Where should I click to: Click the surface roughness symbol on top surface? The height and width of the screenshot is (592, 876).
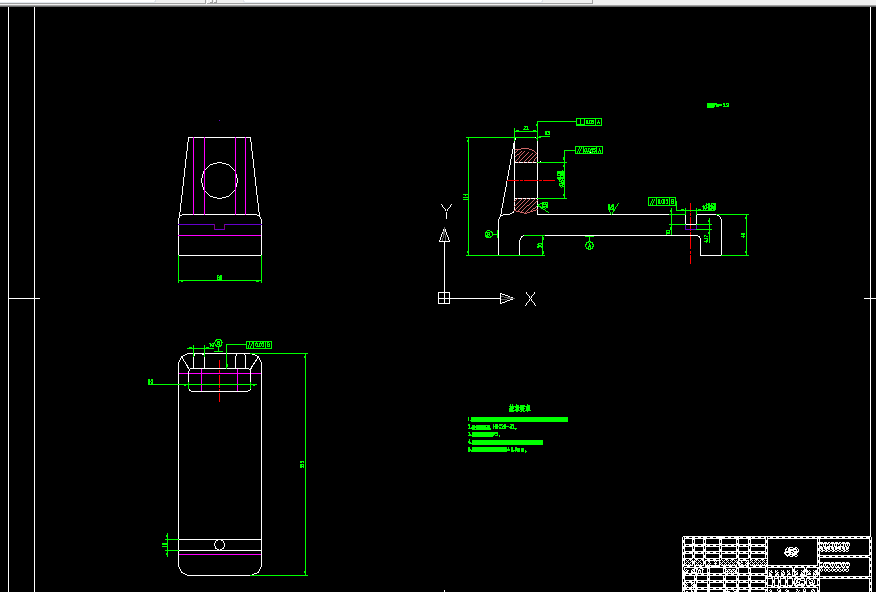612,208
